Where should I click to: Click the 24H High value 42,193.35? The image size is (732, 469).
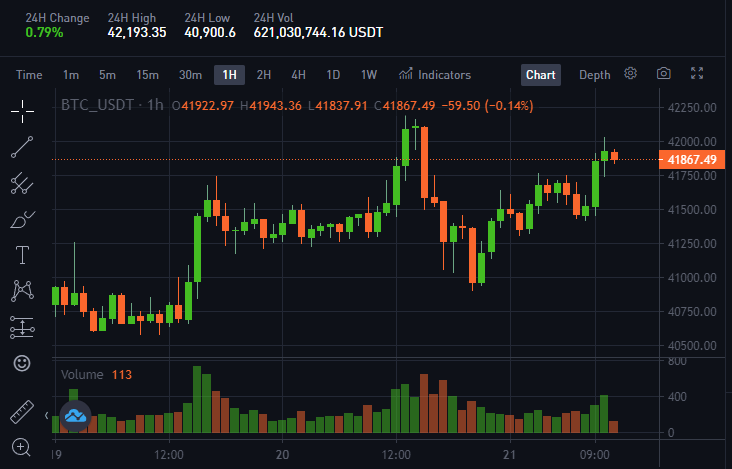click(137, 32)
